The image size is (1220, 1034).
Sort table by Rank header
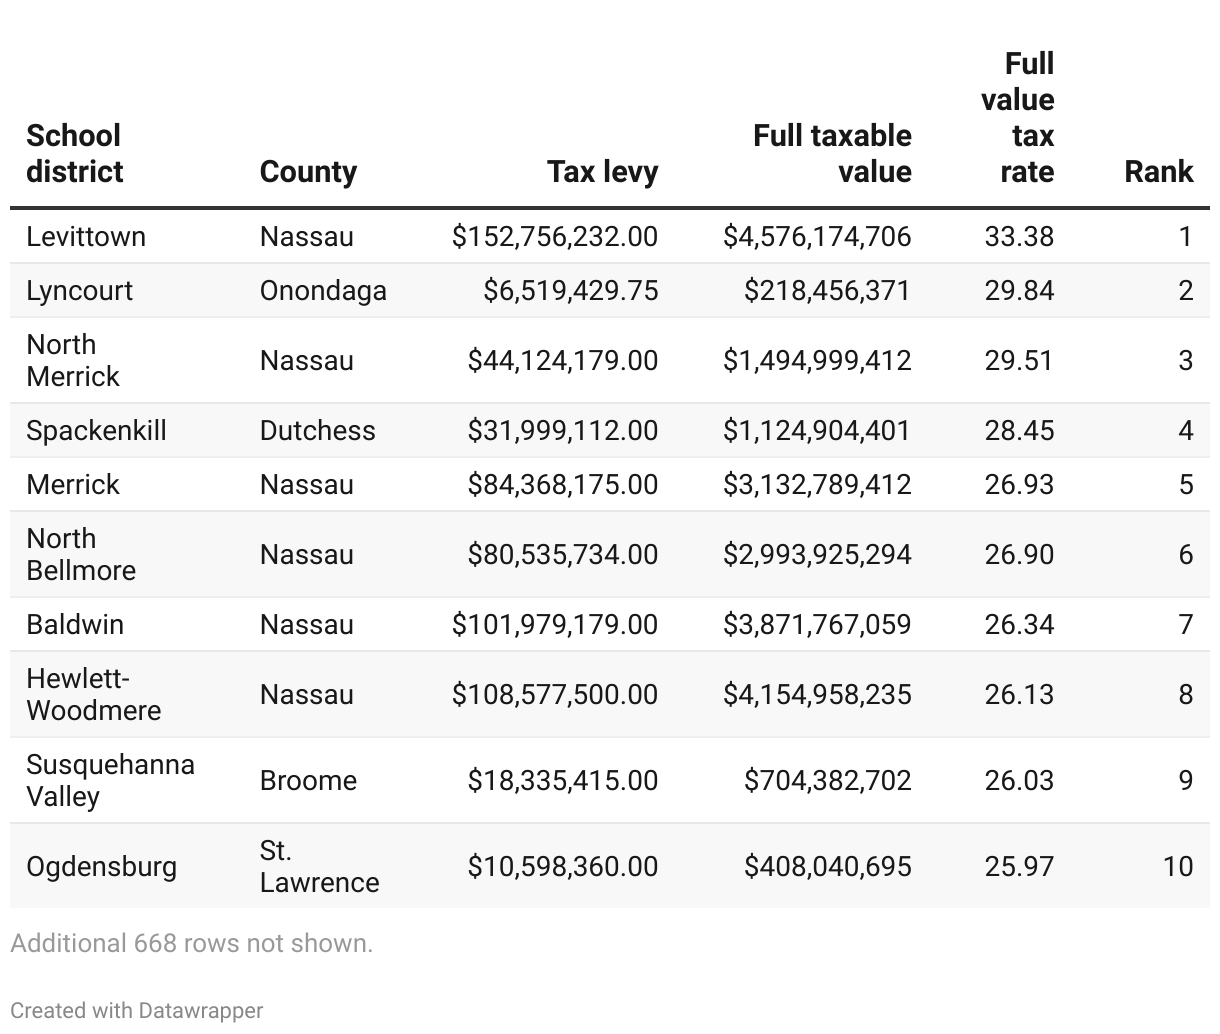(x=1158, y=171)
